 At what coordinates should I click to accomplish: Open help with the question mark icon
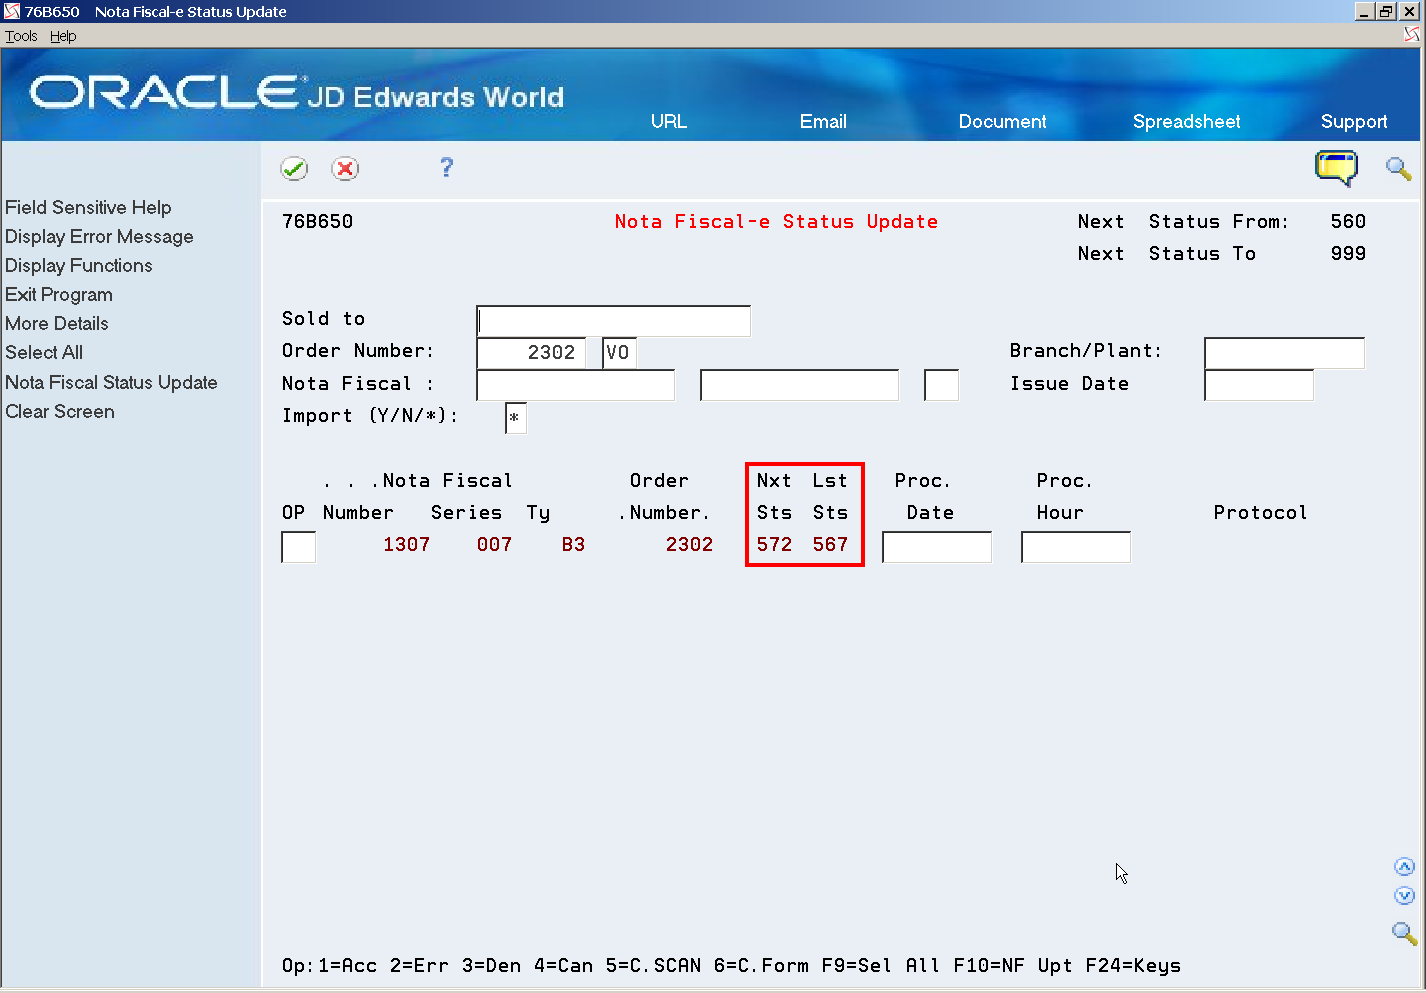446,168
